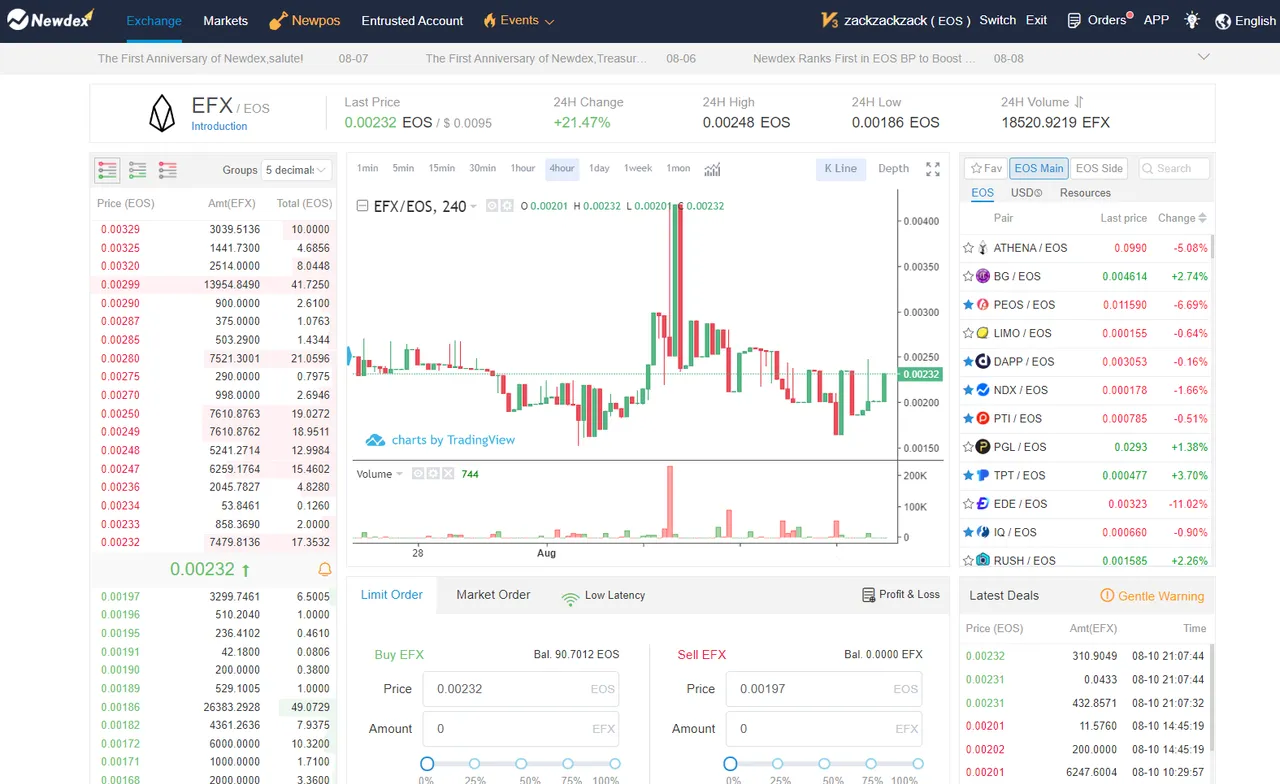Click the Gentle Warning exclamation icon
This screenshot has height=784, width=1280.
(1107, 596)
